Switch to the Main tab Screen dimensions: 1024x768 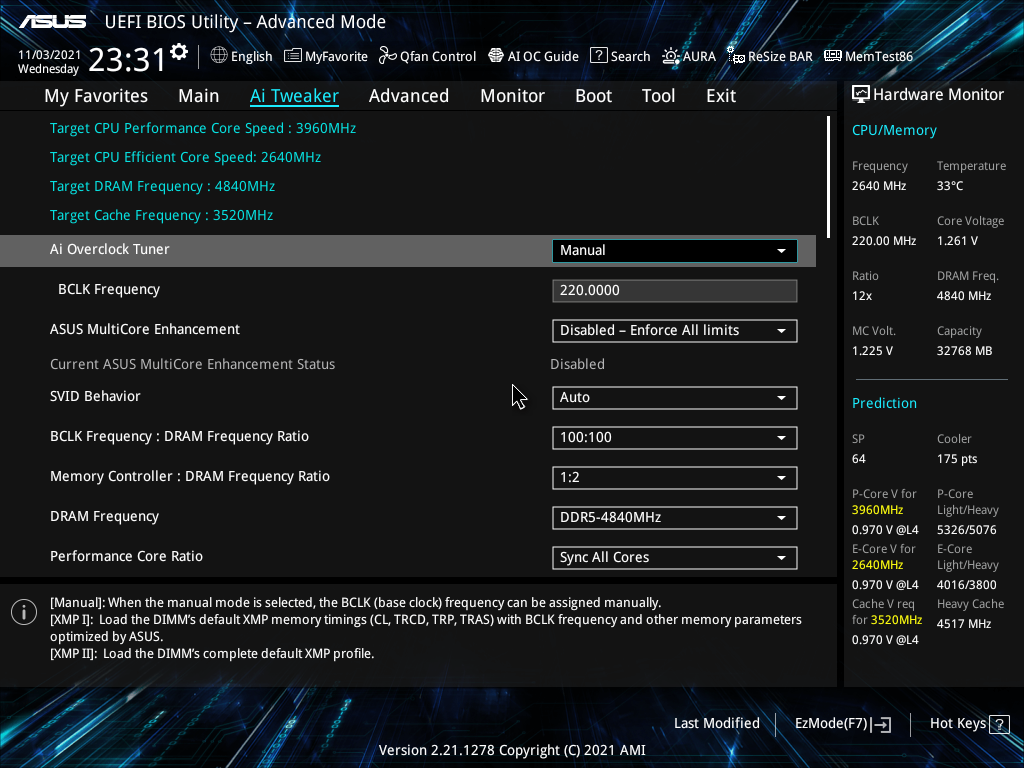[x=199, y=96]
